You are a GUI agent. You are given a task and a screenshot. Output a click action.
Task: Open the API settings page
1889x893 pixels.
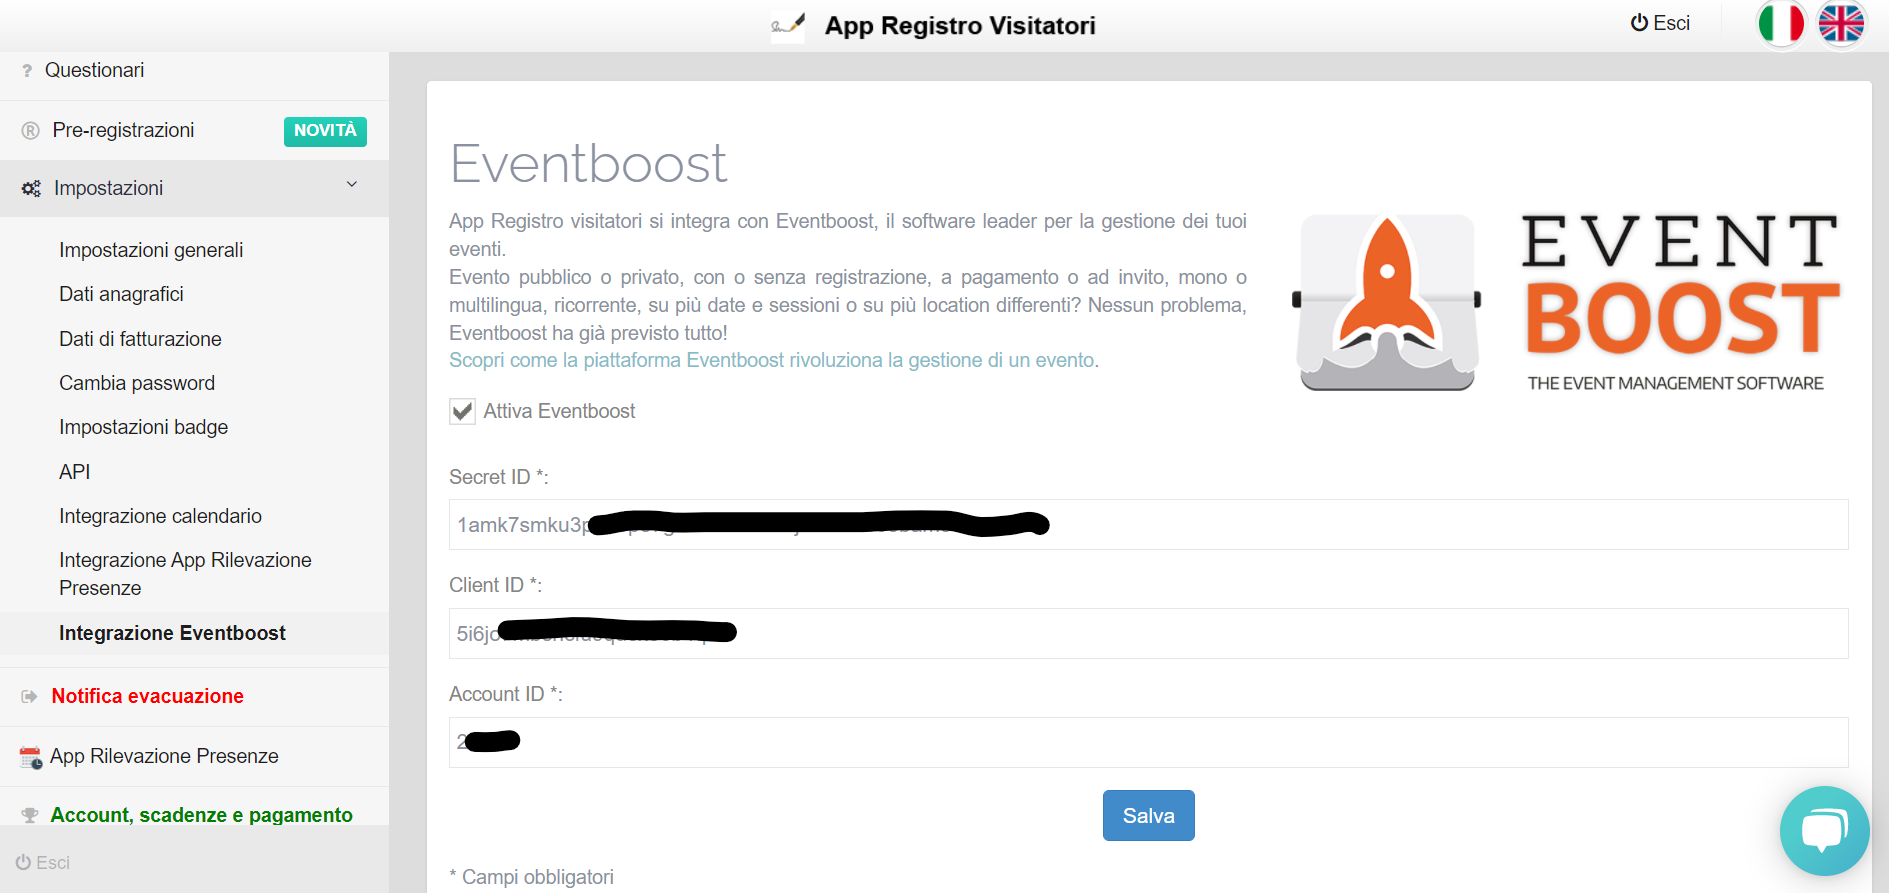pyautogui.click(x=75, y=472)
